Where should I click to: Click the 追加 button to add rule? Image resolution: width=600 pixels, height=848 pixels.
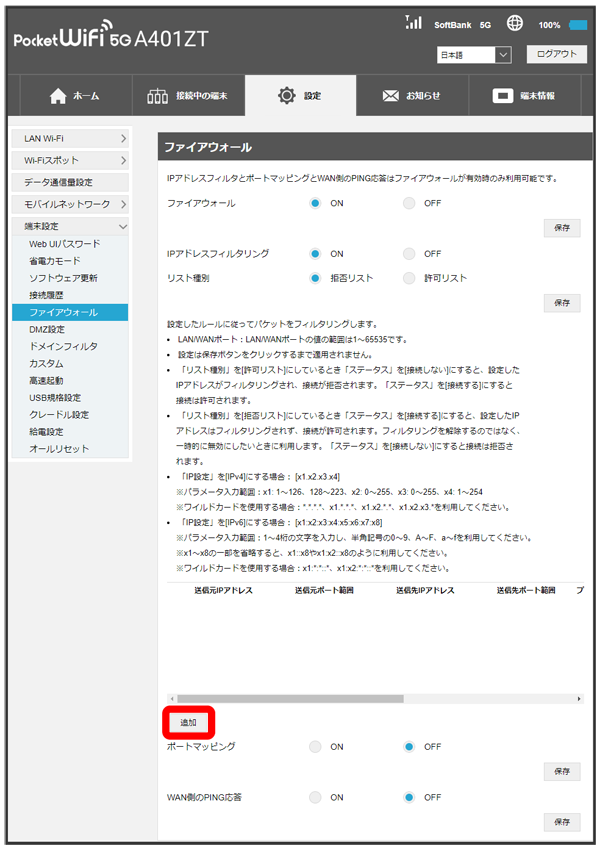click(188, 721)
